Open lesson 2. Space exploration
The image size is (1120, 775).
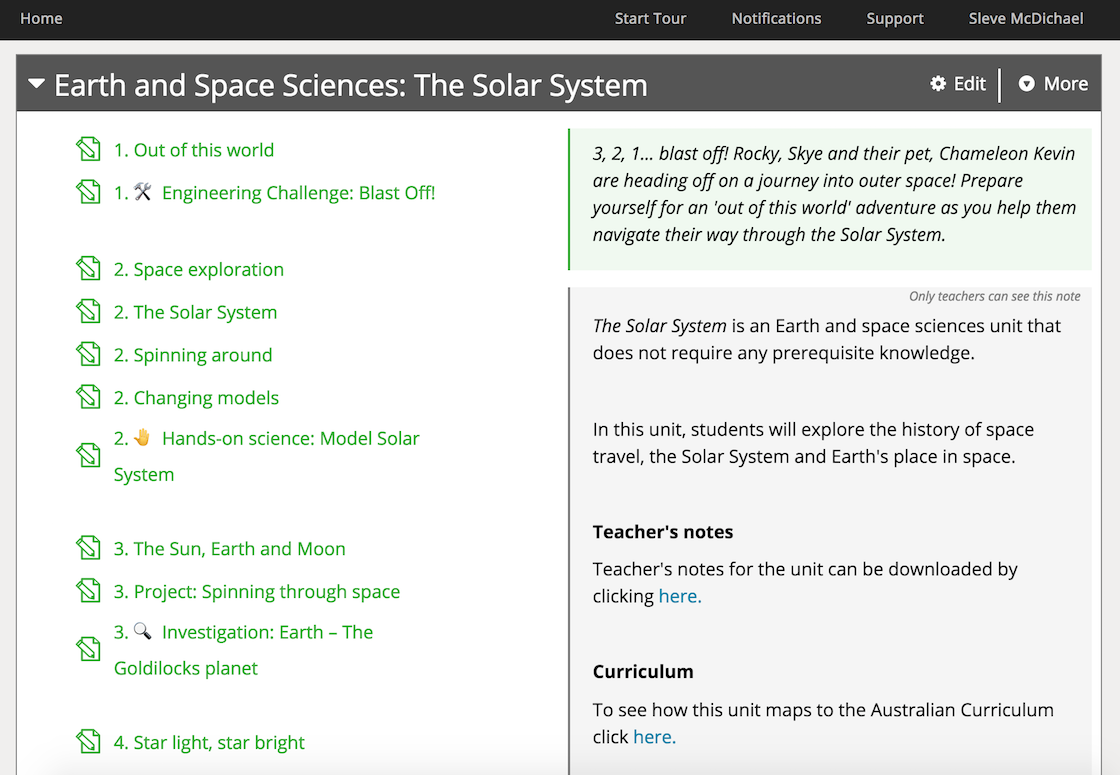pos(199,269)
